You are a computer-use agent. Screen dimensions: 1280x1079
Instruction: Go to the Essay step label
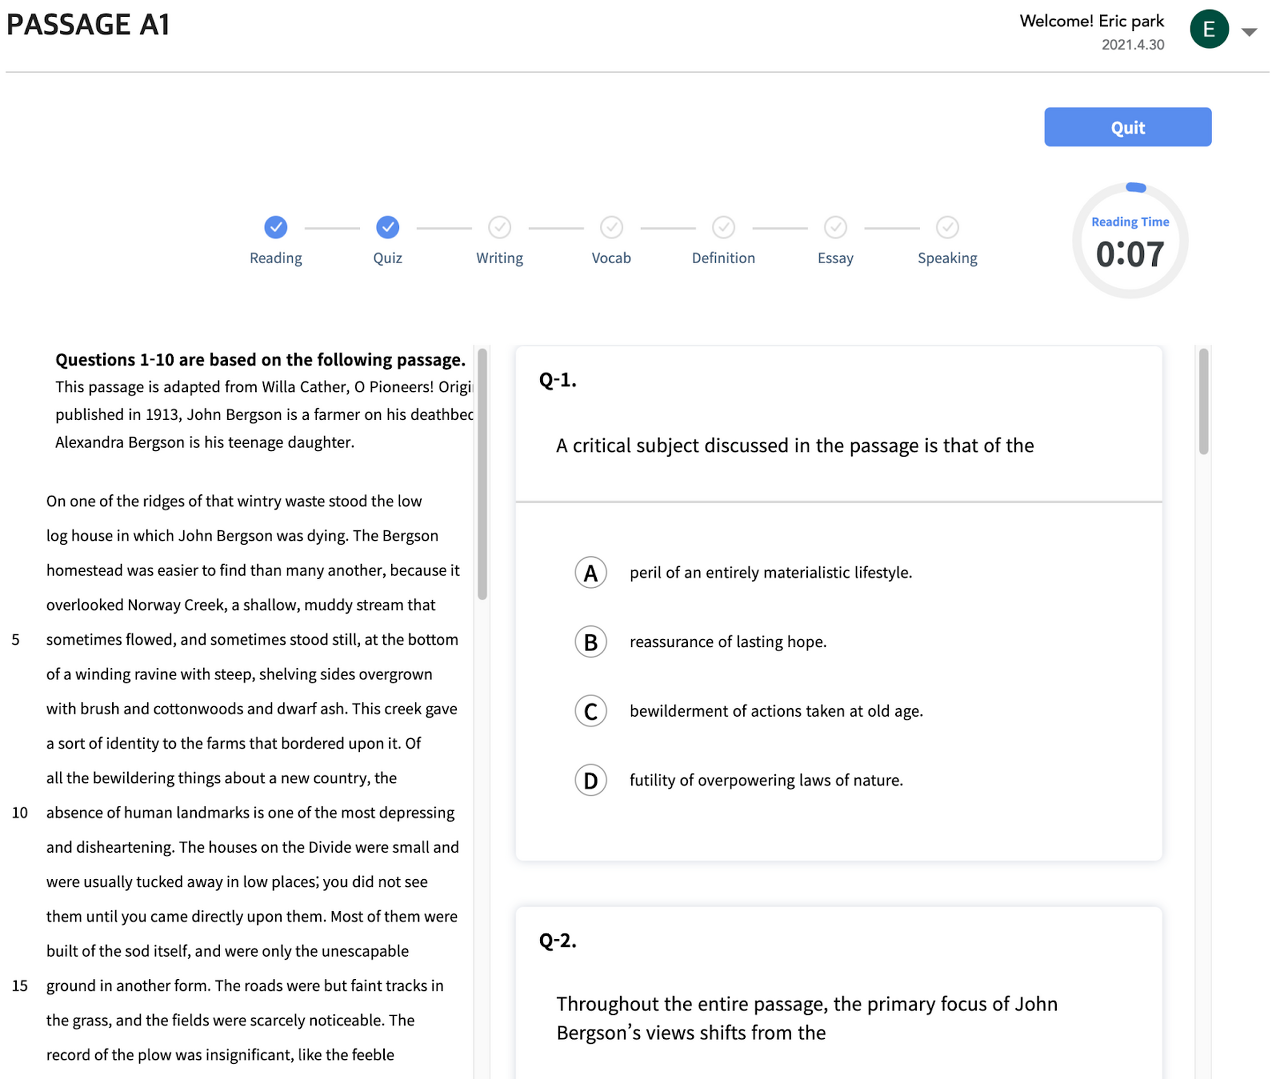(x=836, y=258)
